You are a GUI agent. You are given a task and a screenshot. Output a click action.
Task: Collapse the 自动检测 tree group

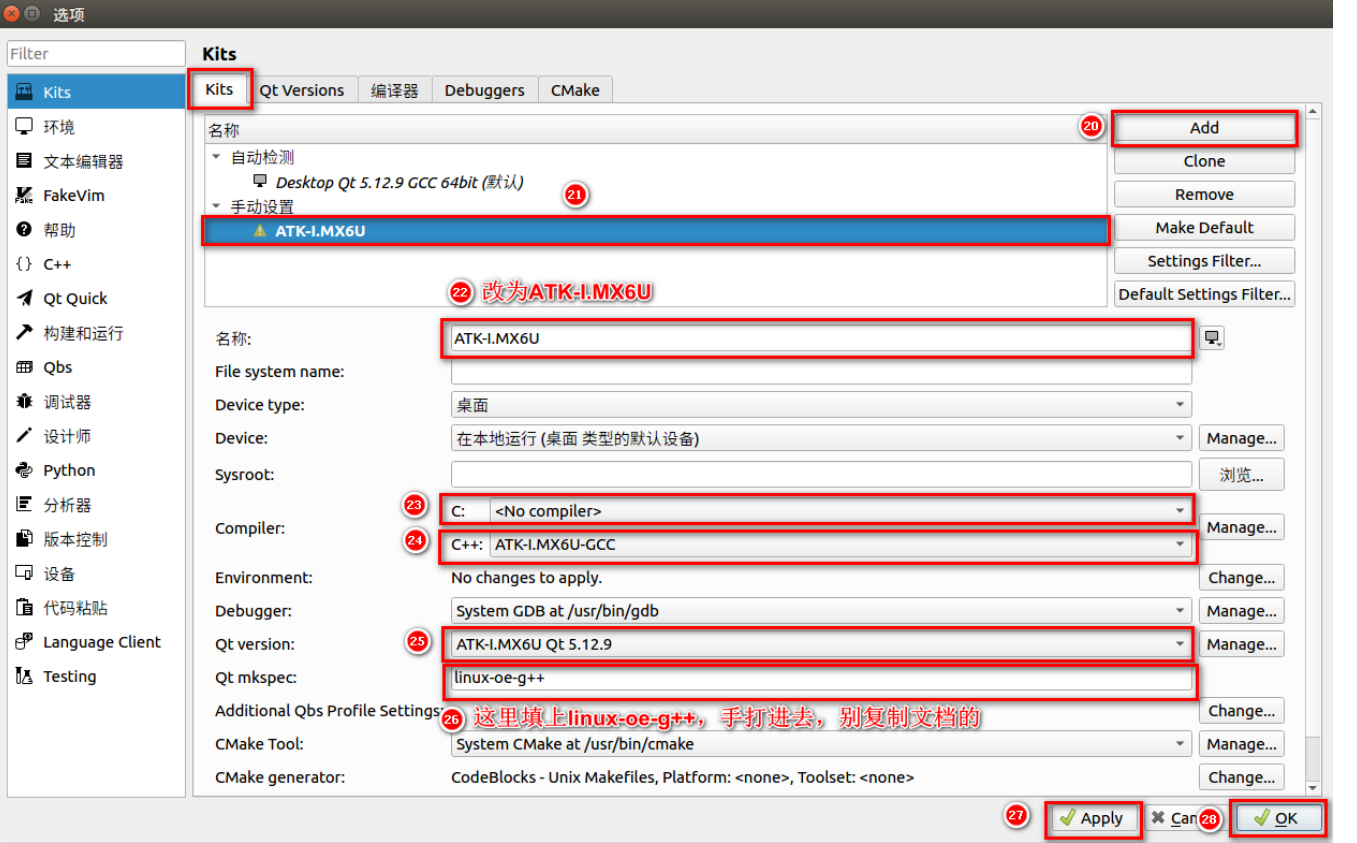pos(216,157)
